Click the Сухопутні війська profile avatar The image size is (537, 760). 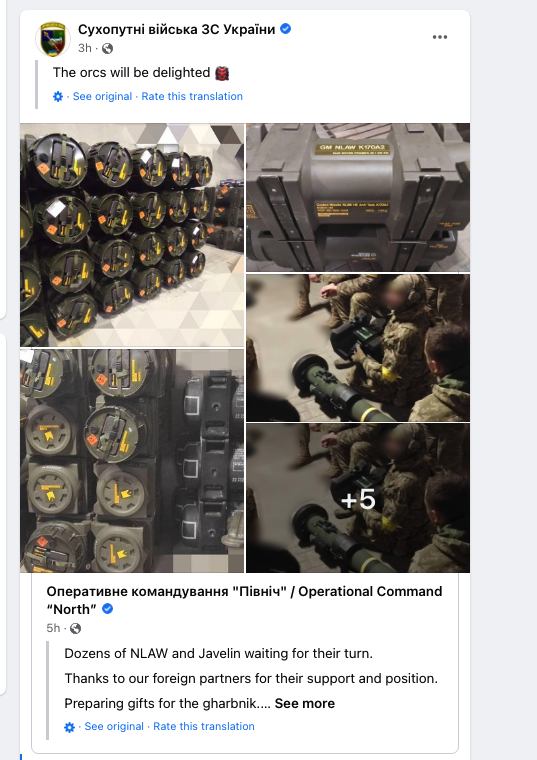[x=53, y=39]
